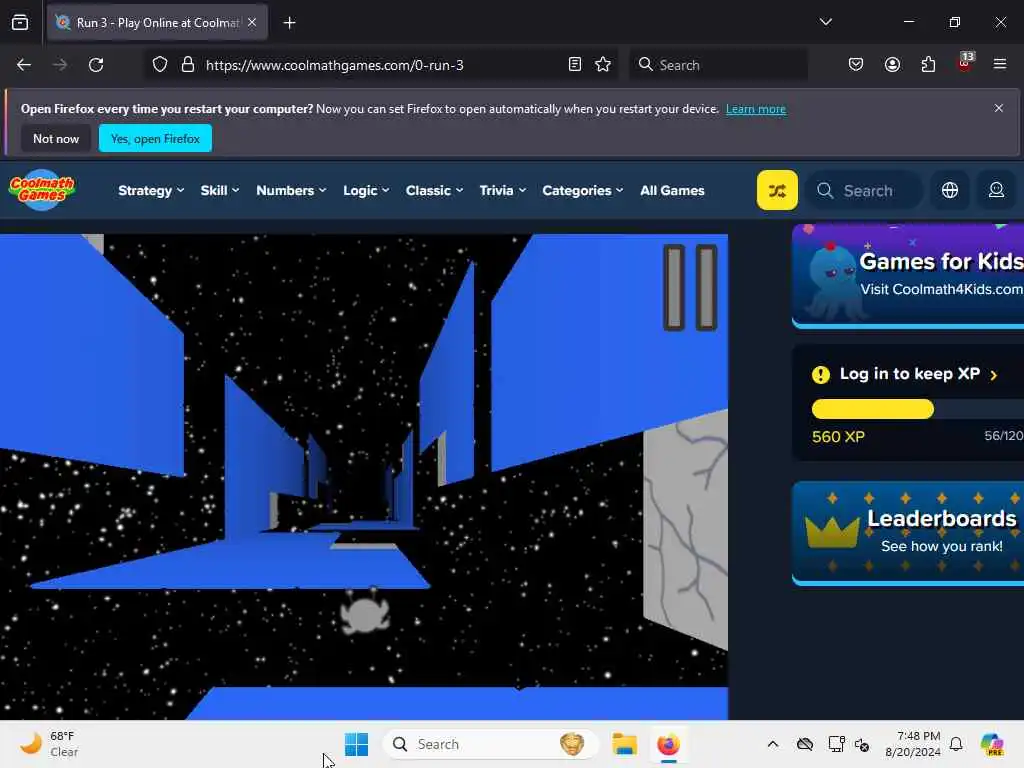Click the taskbar Search box

490,744
